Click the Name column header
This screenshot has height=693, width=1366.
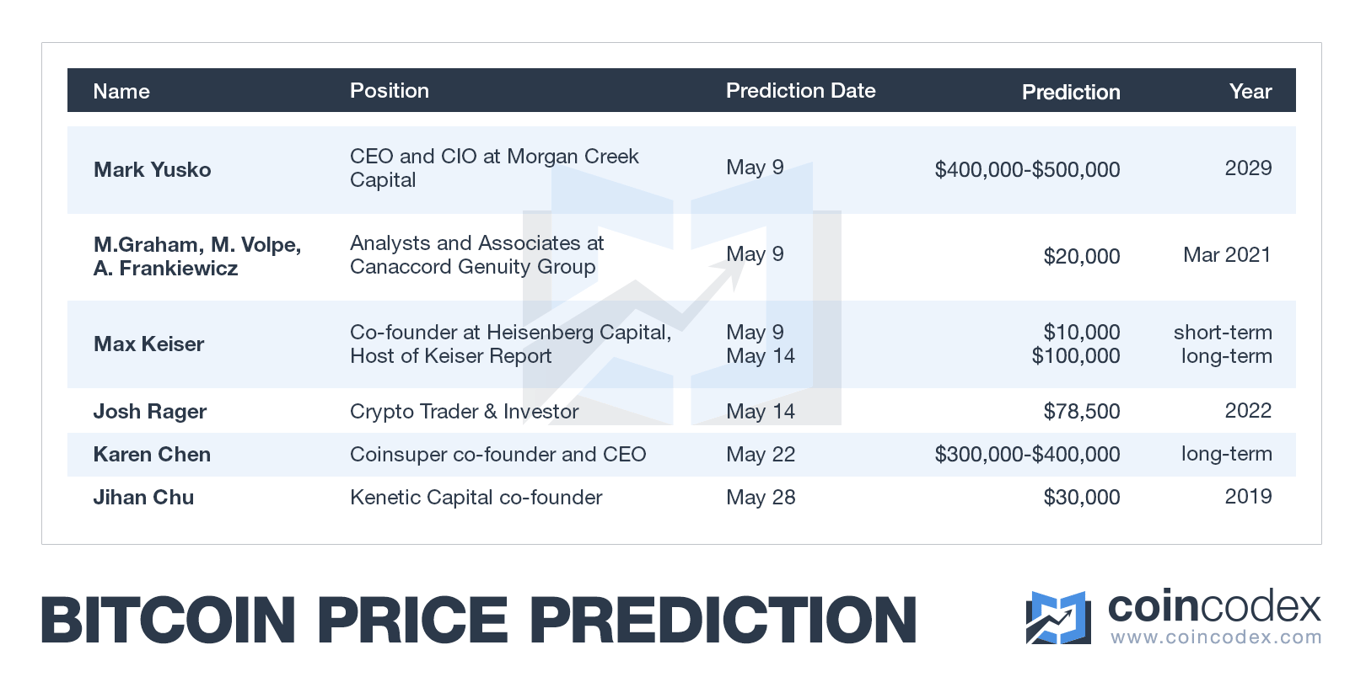click(121, 91)
